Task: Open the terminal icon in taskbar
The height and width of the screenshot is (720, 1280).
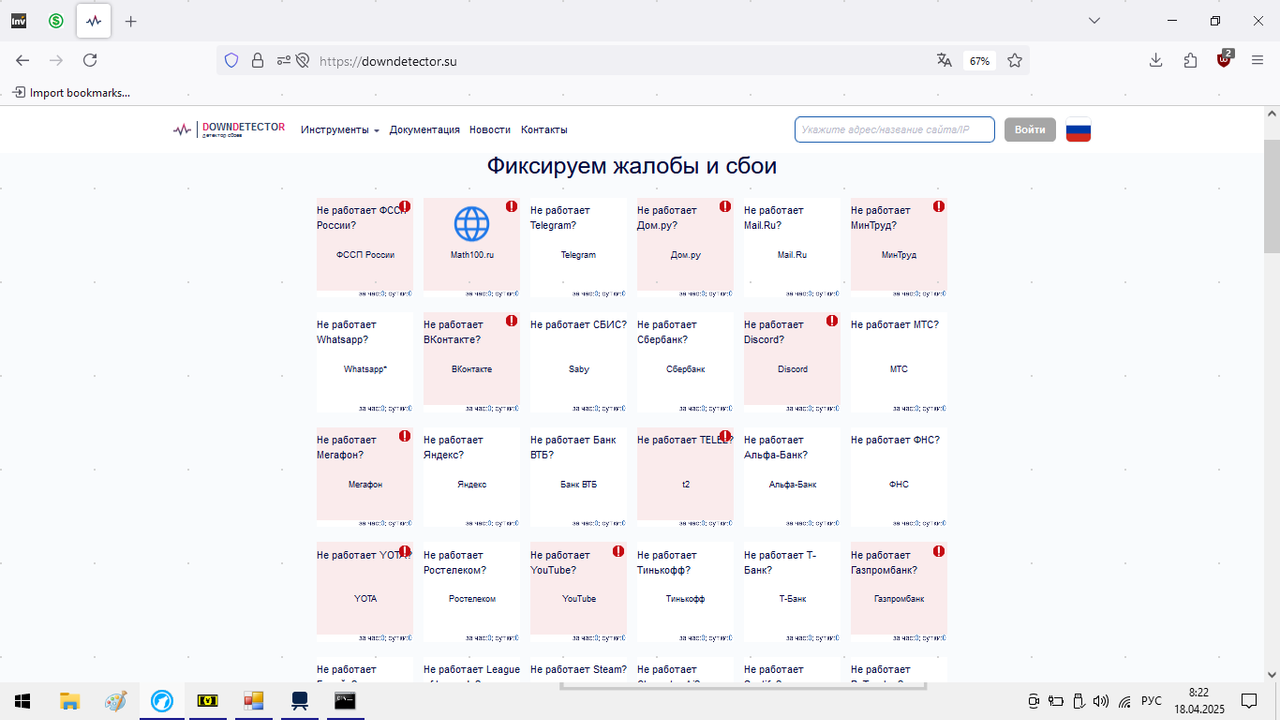Action: click(345, 701)
